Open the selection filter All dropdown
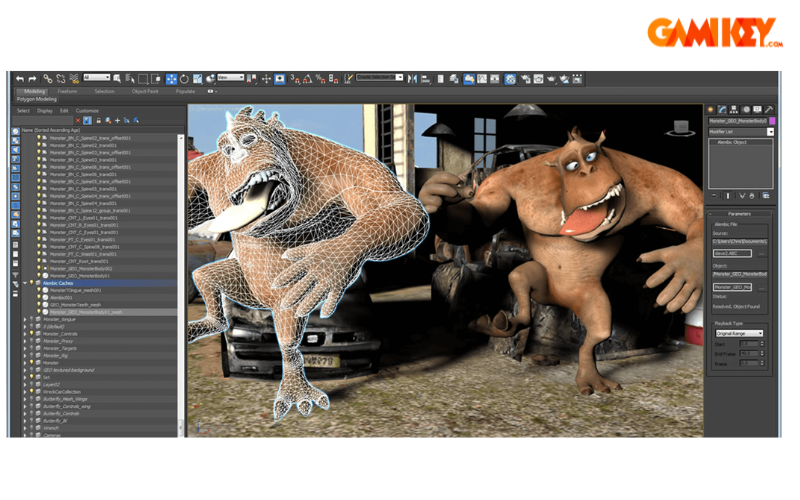Image resolution: width=800 pixels, height=500 pixels. coord(97,78)
